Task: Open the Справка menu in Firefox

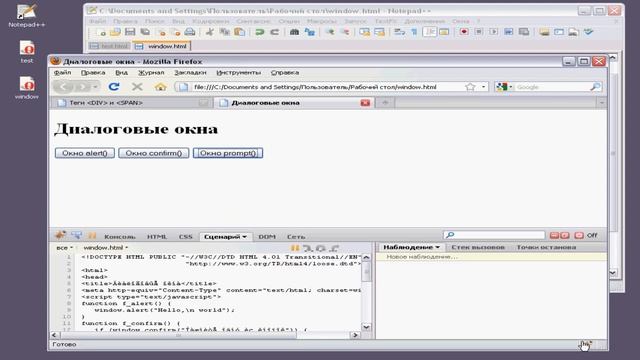Action: point(285,73)
